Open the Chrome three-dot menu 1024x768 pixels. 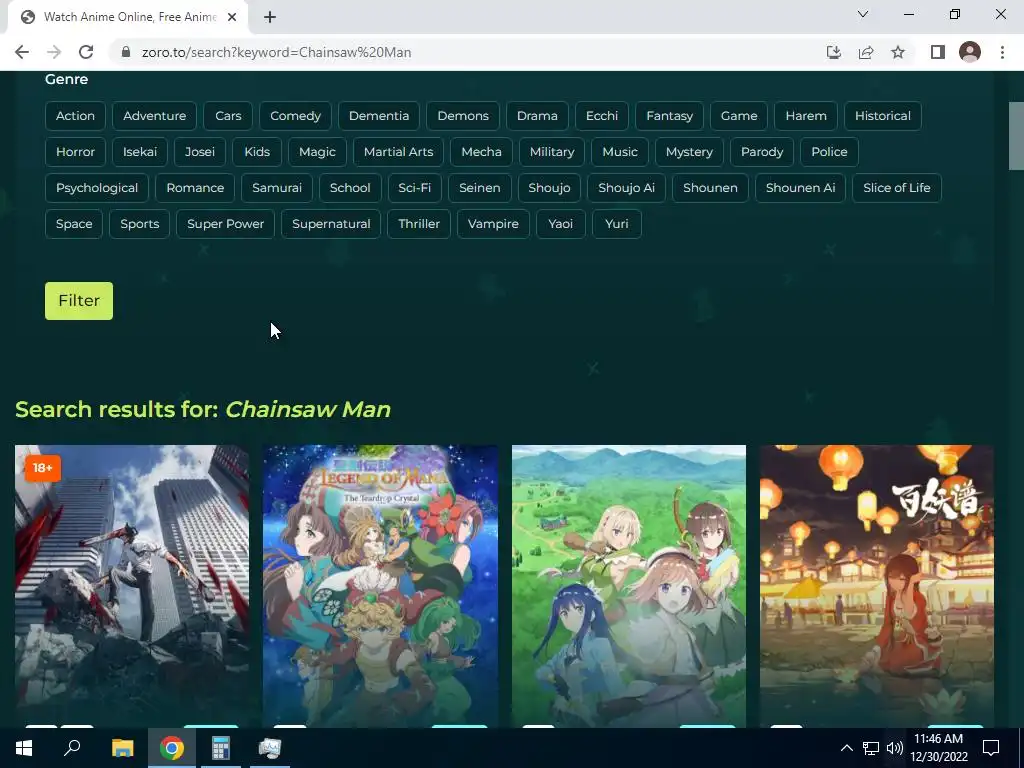[x=1002, y=52]
